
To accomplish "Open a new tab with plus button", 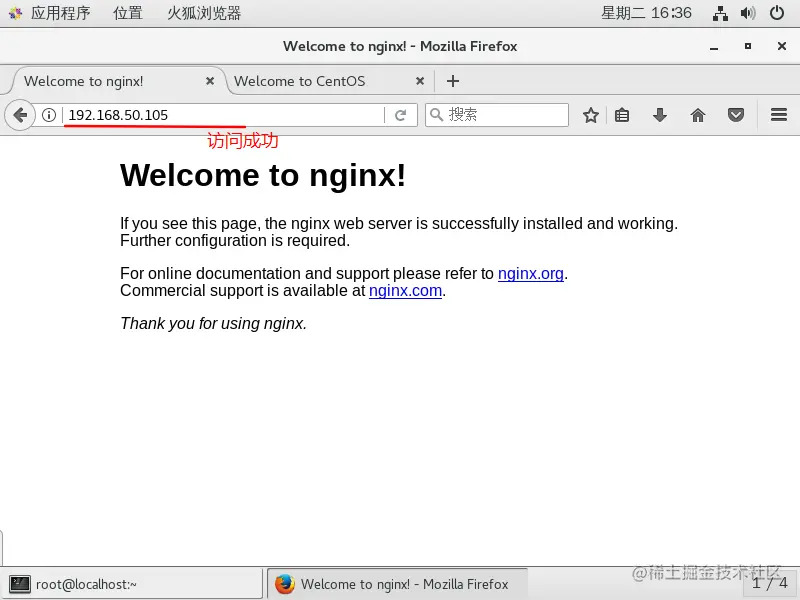I will tap(453, 81).
